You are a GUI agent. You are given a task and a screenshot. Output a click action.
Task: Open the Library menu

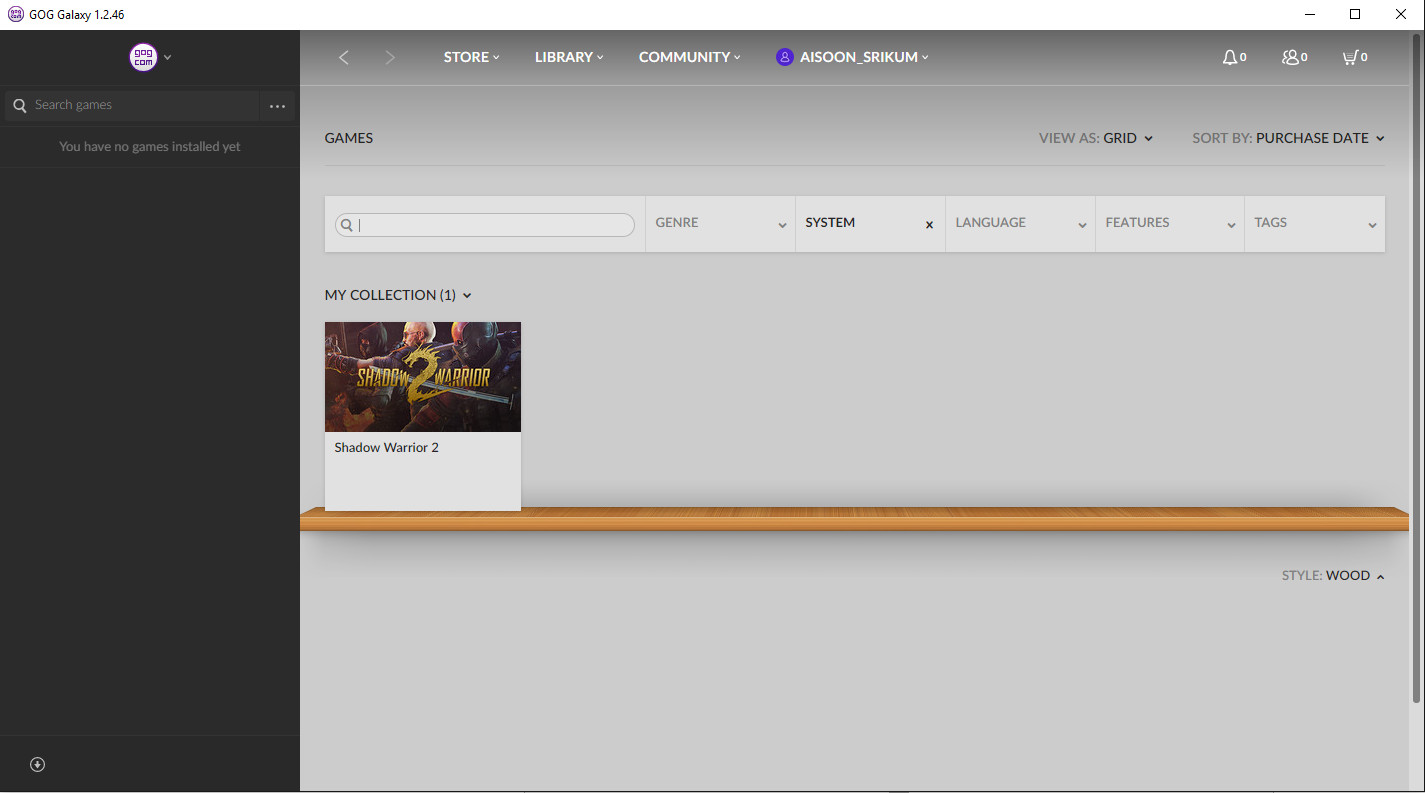coord(568,57)
